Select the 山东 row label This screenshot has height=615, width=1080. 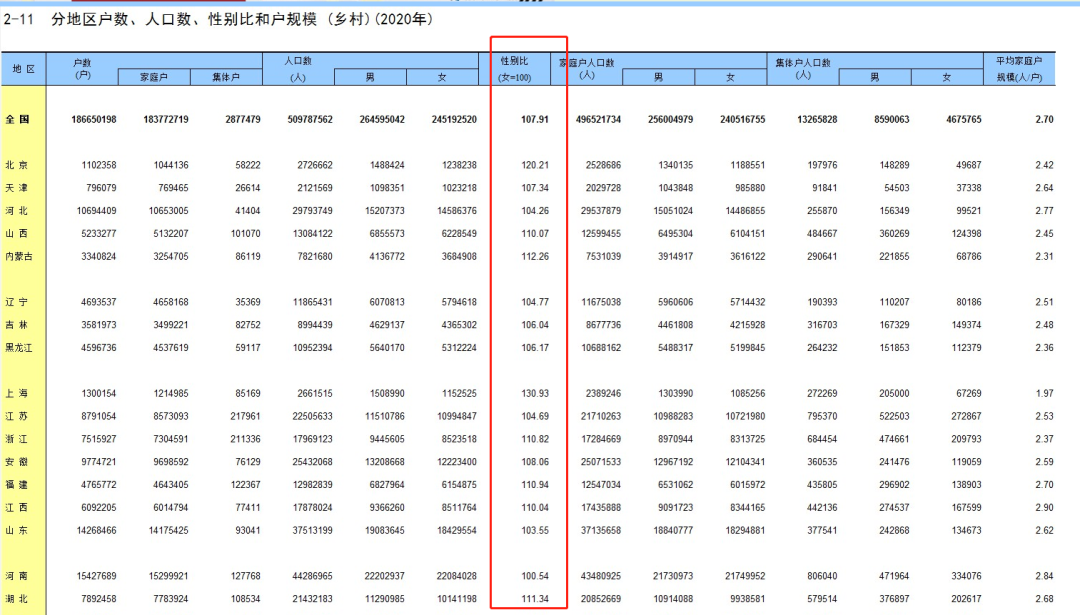pos(17,530)
